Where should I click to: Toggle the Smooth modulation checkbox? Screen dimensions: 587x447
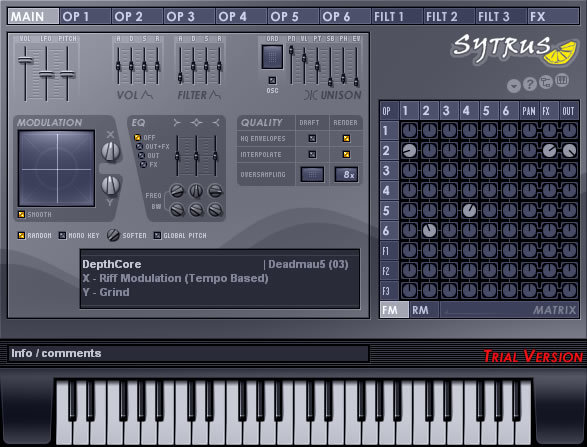[21, 215]
